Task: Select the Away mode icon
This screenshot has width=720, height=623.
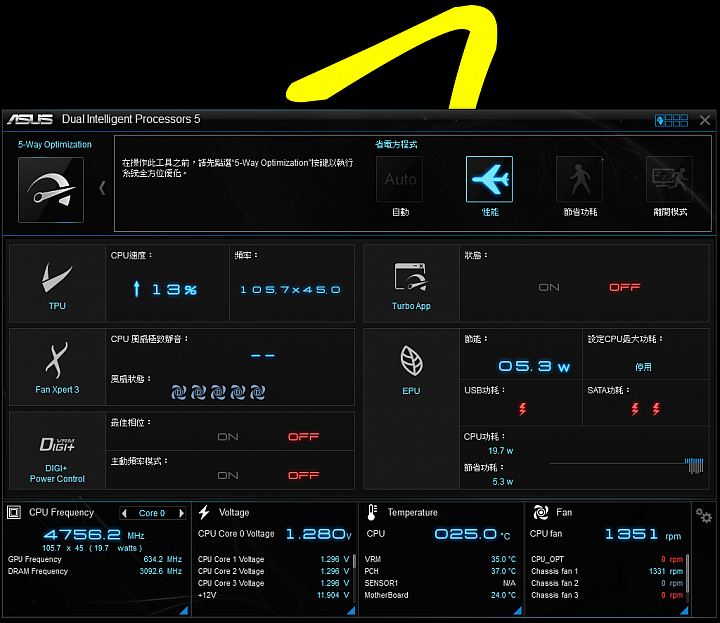Action: pyautogui.click(x=669, y=179)
